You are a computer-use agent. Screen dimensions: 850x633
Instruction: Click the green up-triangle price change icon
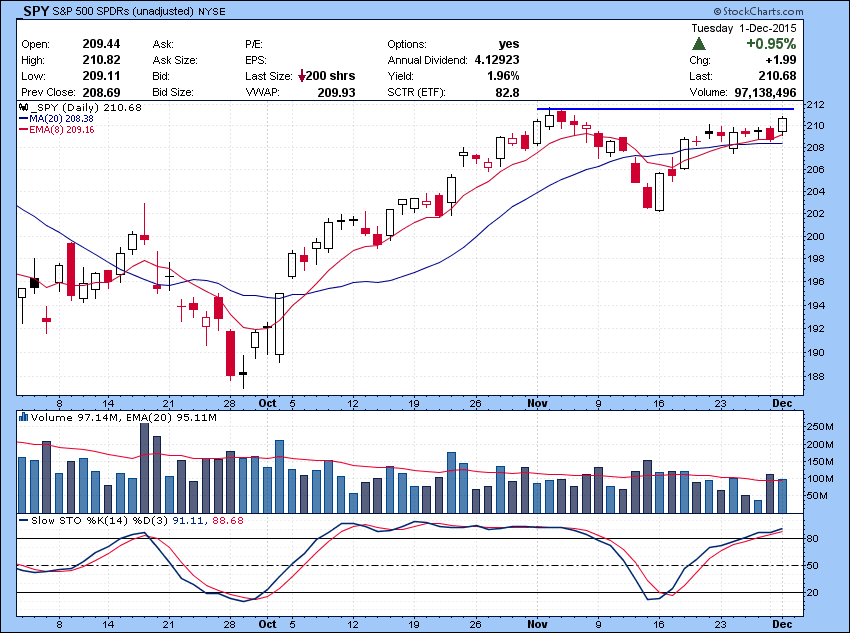[699, 44]
